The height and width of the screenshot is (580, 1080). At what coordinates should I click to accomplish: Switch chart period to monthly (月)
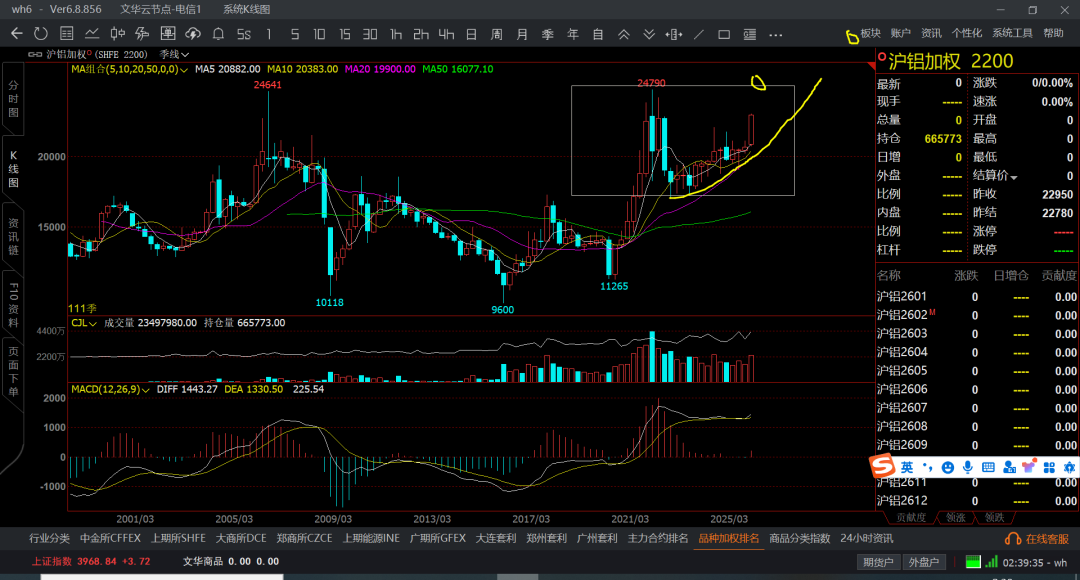[x=522, y=34]
